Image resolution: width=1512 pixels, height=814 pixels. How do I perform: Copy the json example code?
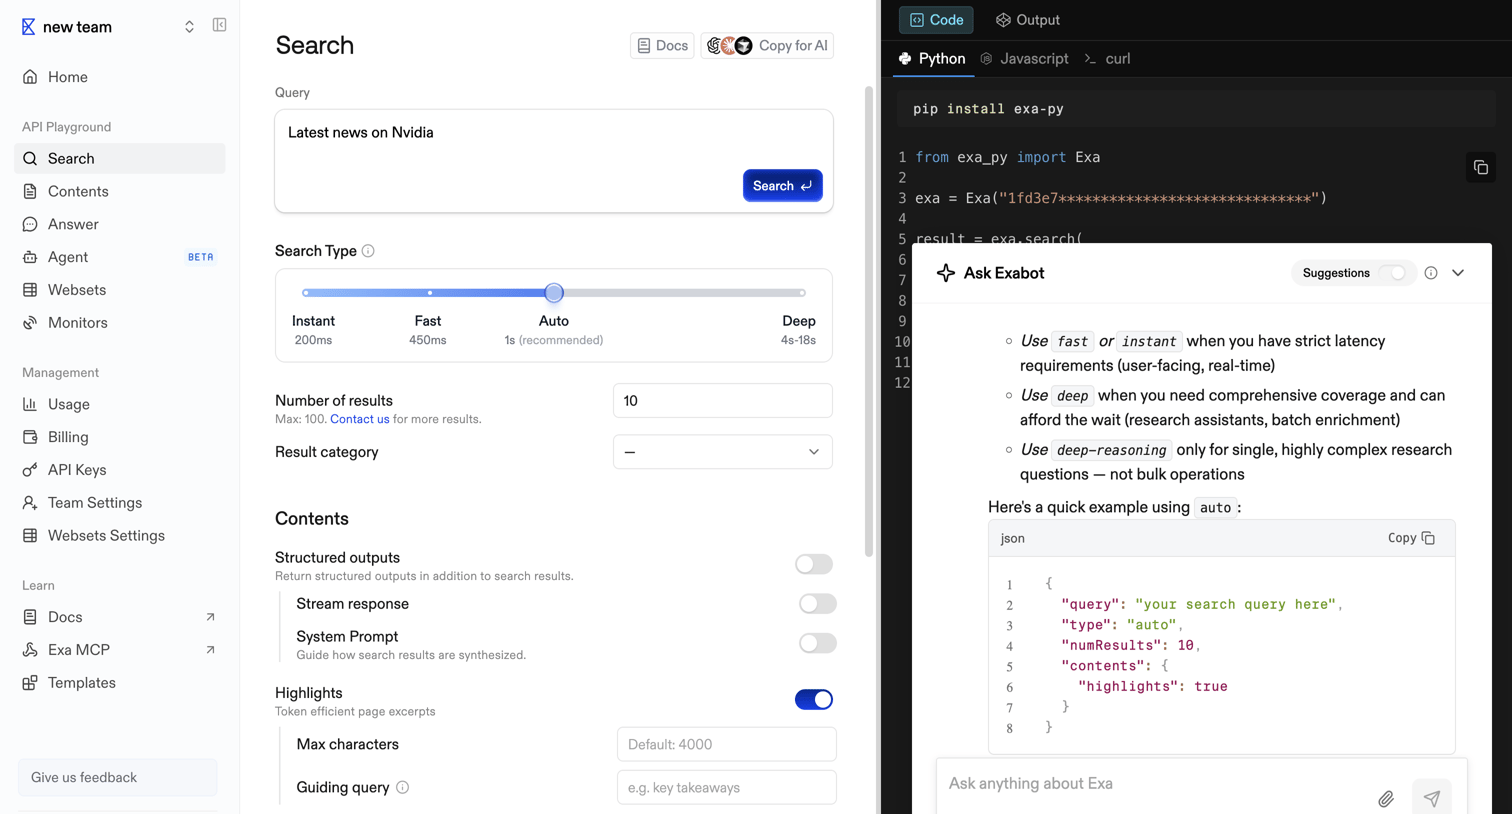(1411, 538)
